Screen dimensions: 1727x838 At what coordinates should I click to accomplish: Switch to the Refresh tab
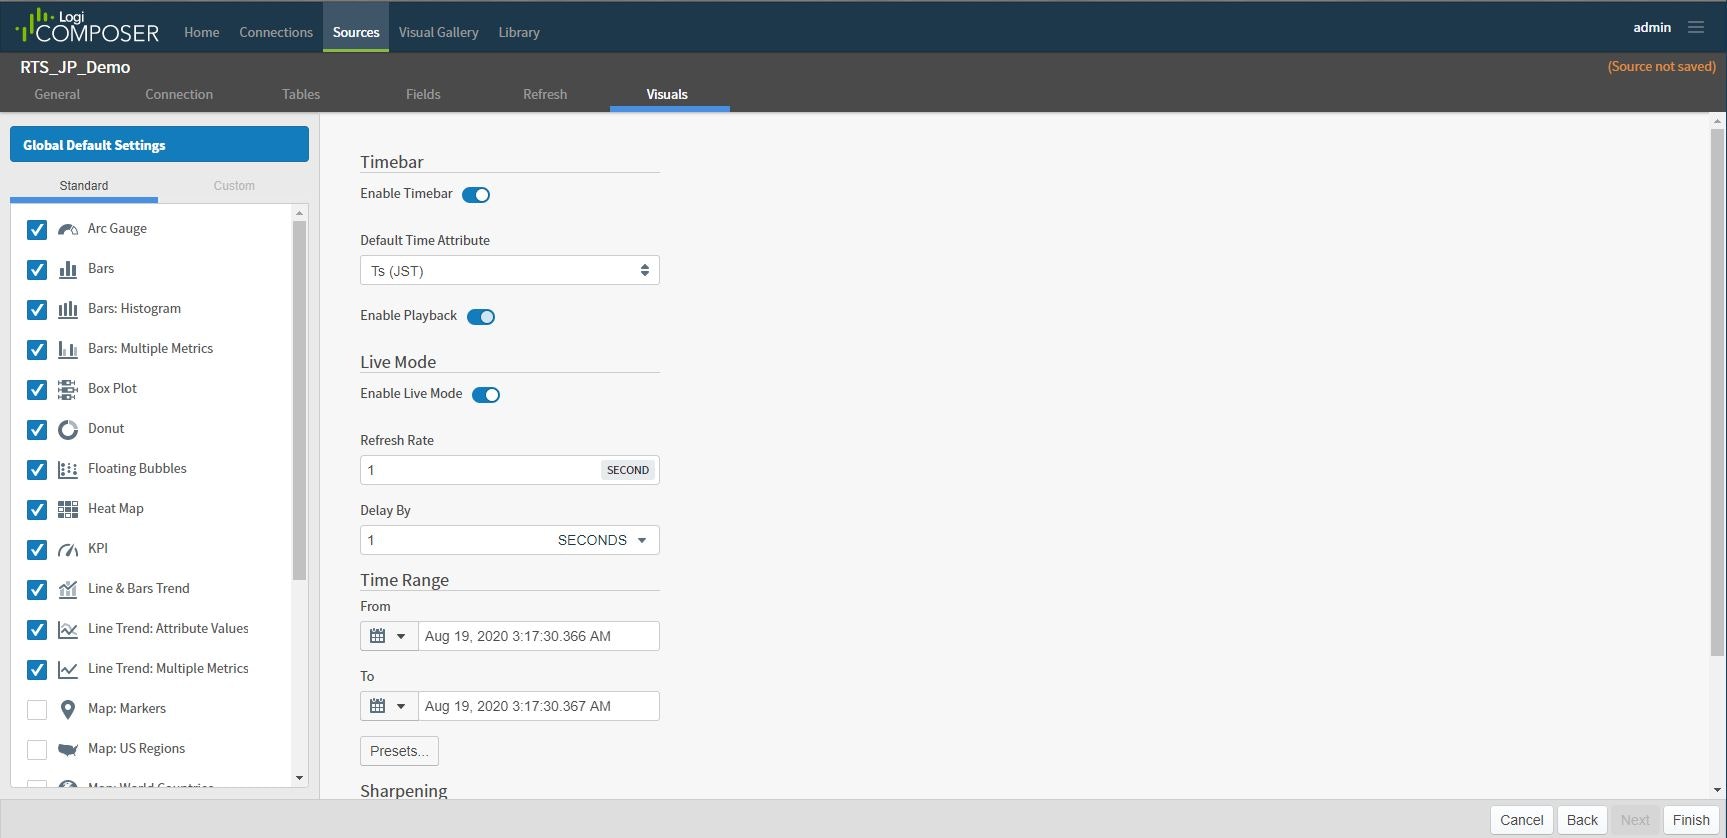pos(545,94)
